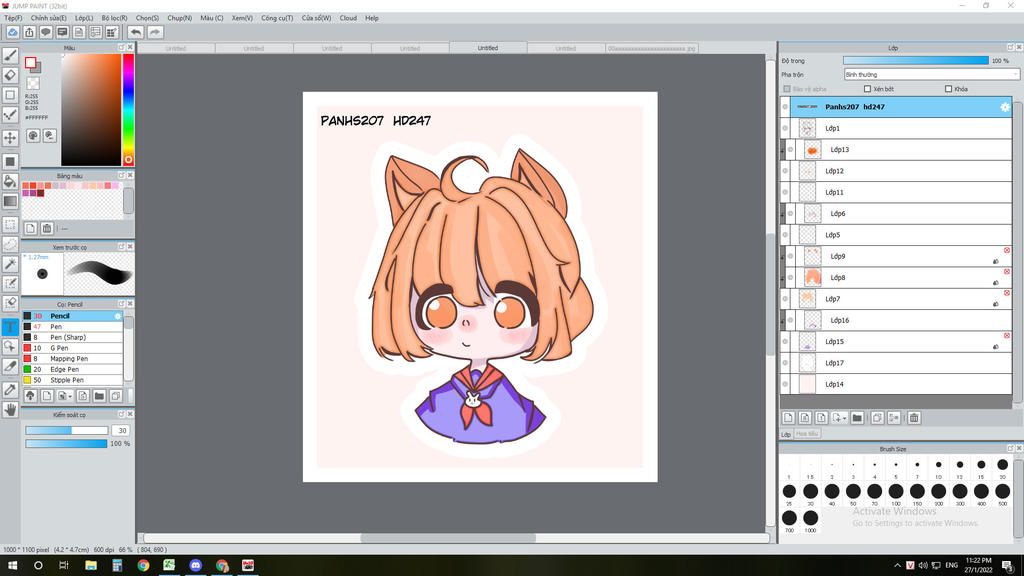Select the Magic Wand tool

pos(10,264)
